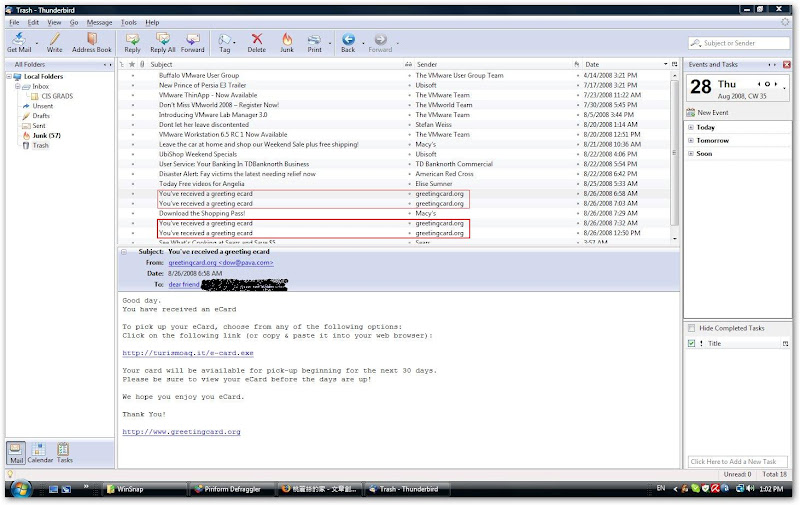
Task: Enable Hide Completed Tasks checkbox
Action: (x=691, y=328)
